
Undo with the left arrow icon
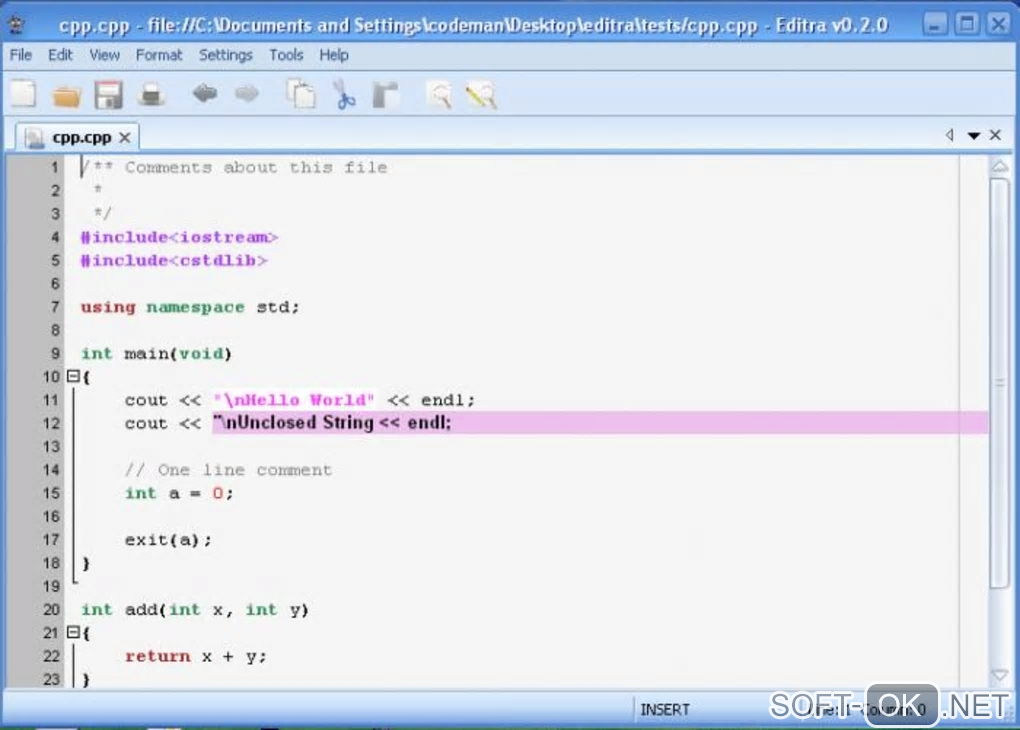(205, 94)
